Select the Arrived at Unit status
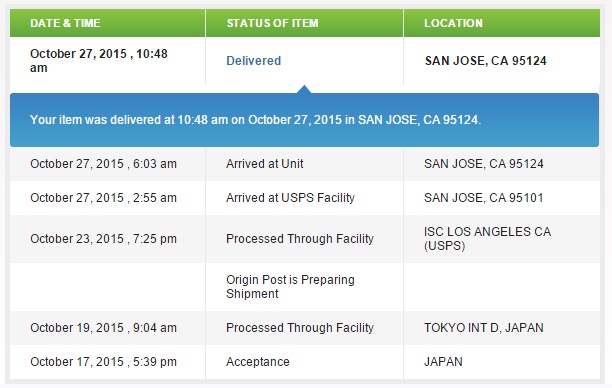 265,164
